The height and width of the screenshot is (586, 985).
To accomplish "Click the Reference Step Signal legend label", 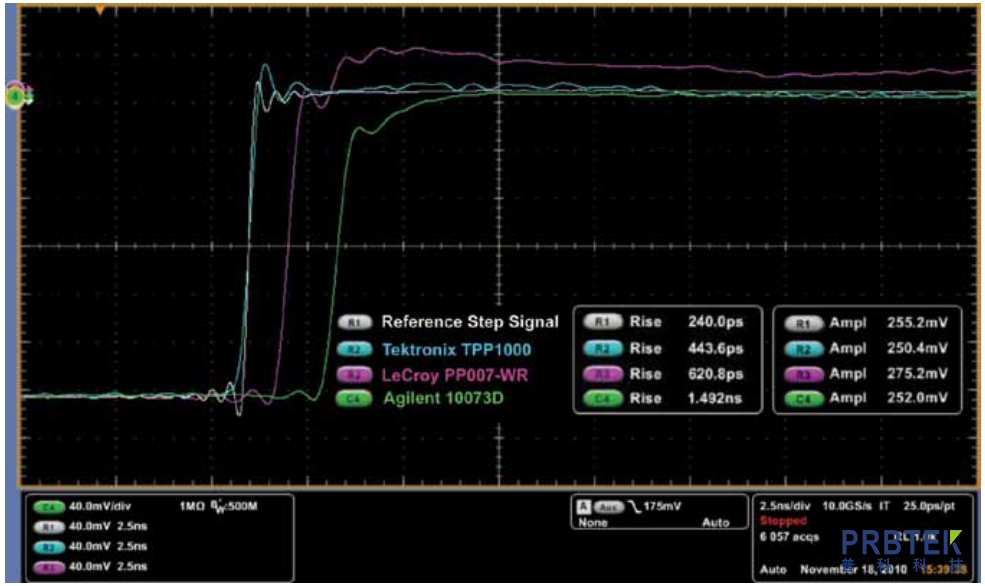I will pos(470,322).
